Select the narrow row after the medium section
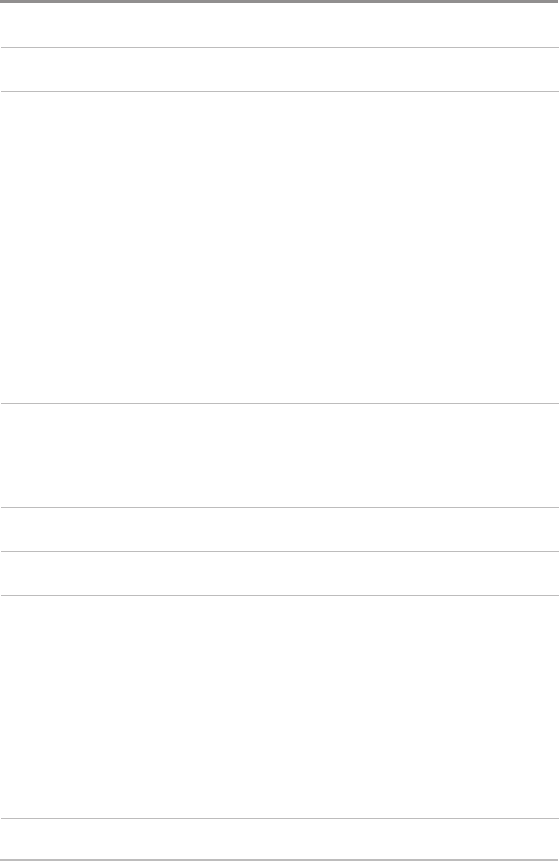 coord(280,529)
